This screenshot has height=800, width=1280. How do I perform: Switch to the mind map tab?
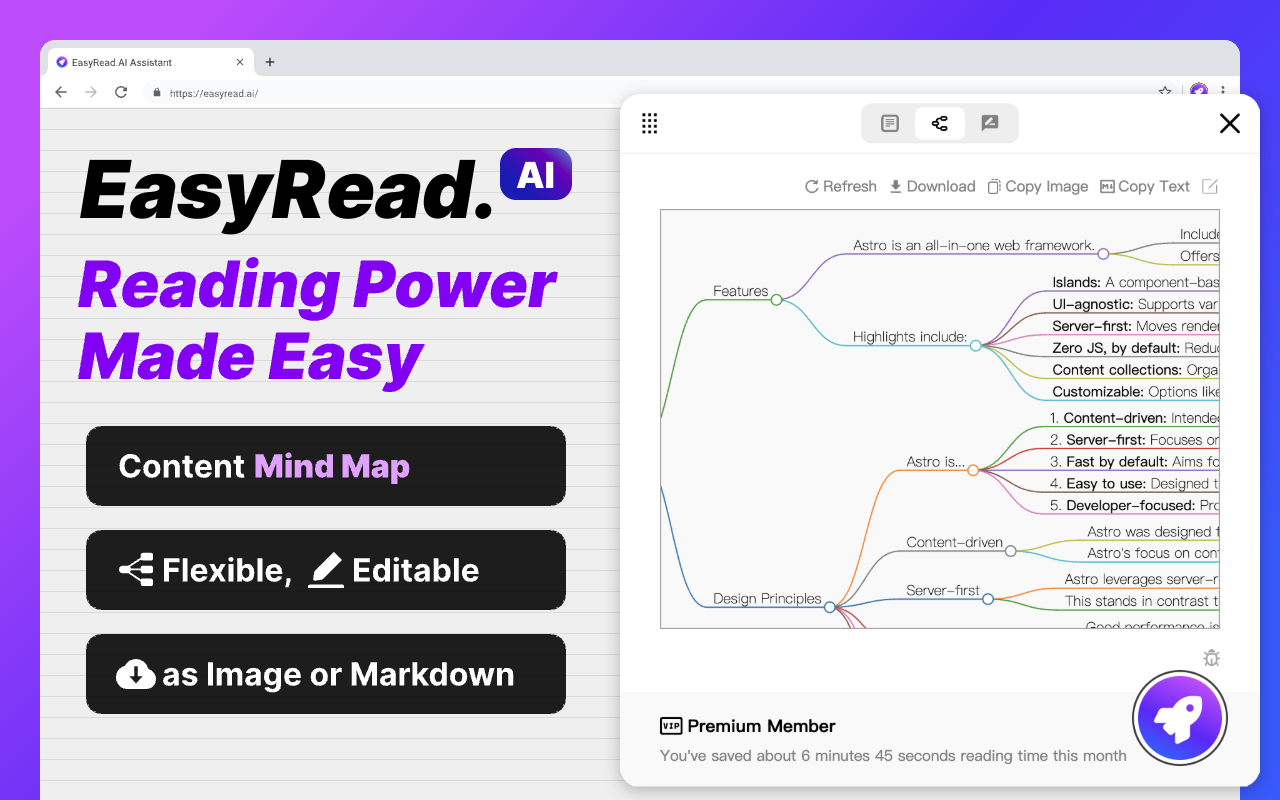point(940,123)
